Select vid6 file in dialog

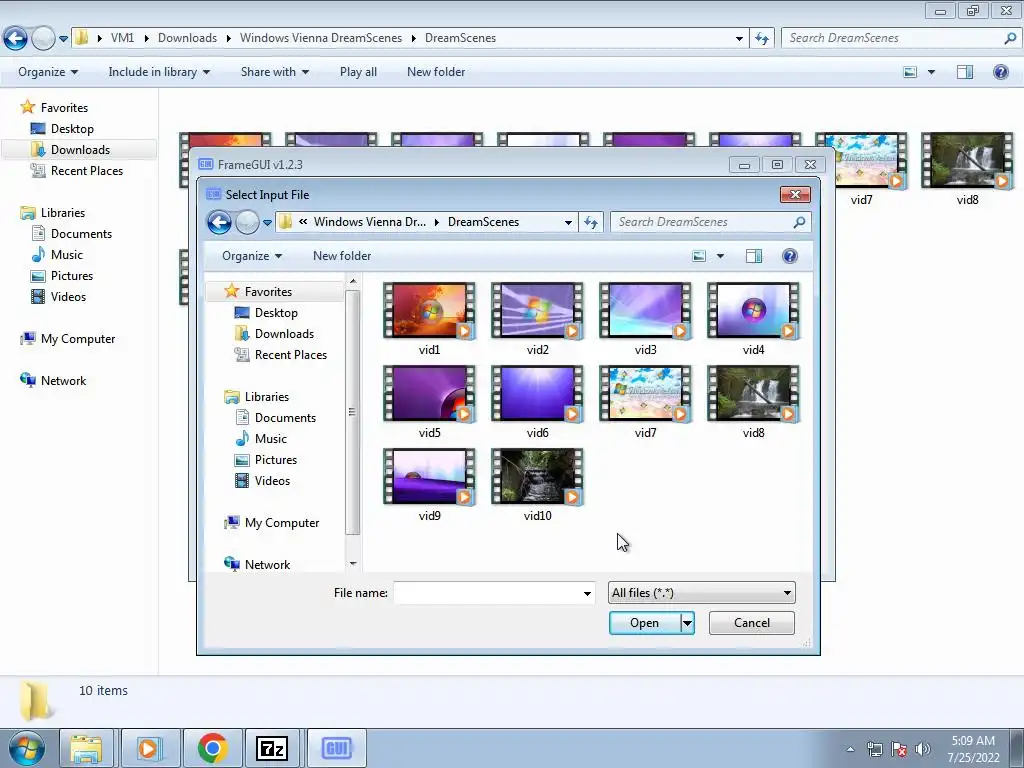537,394
